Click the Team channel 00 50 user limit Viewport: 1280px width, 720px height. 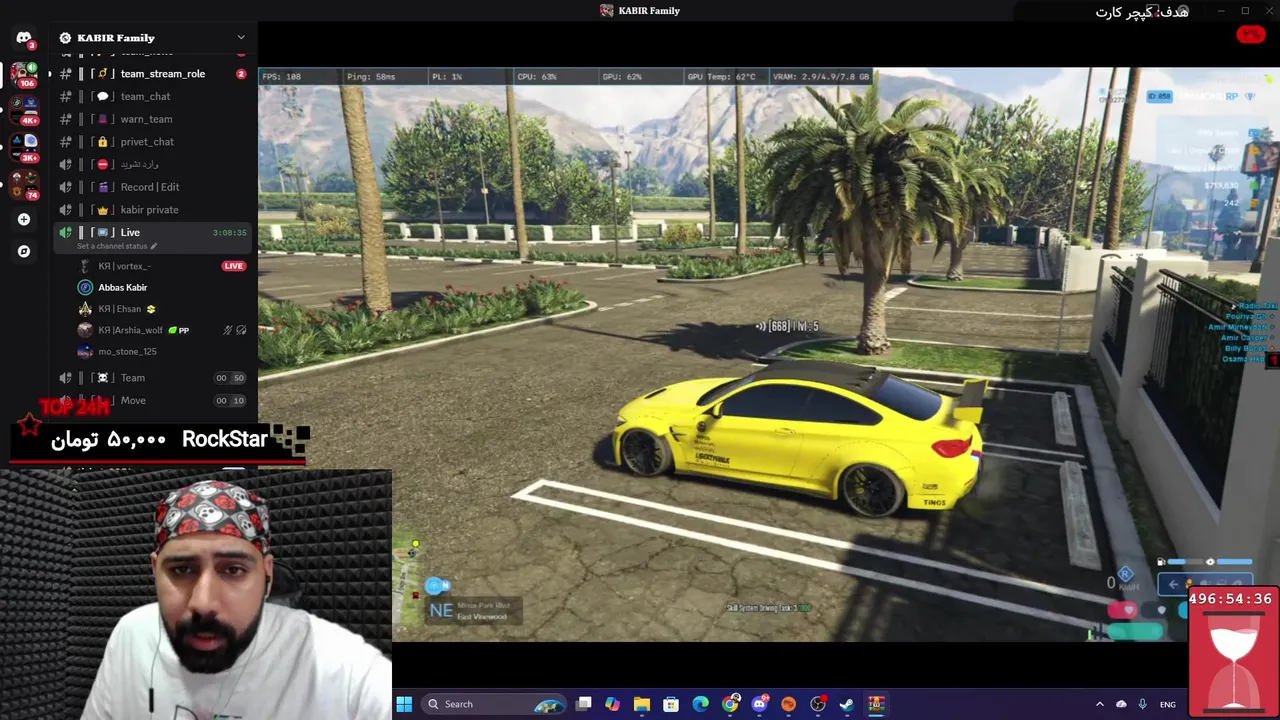click(230, 378)
